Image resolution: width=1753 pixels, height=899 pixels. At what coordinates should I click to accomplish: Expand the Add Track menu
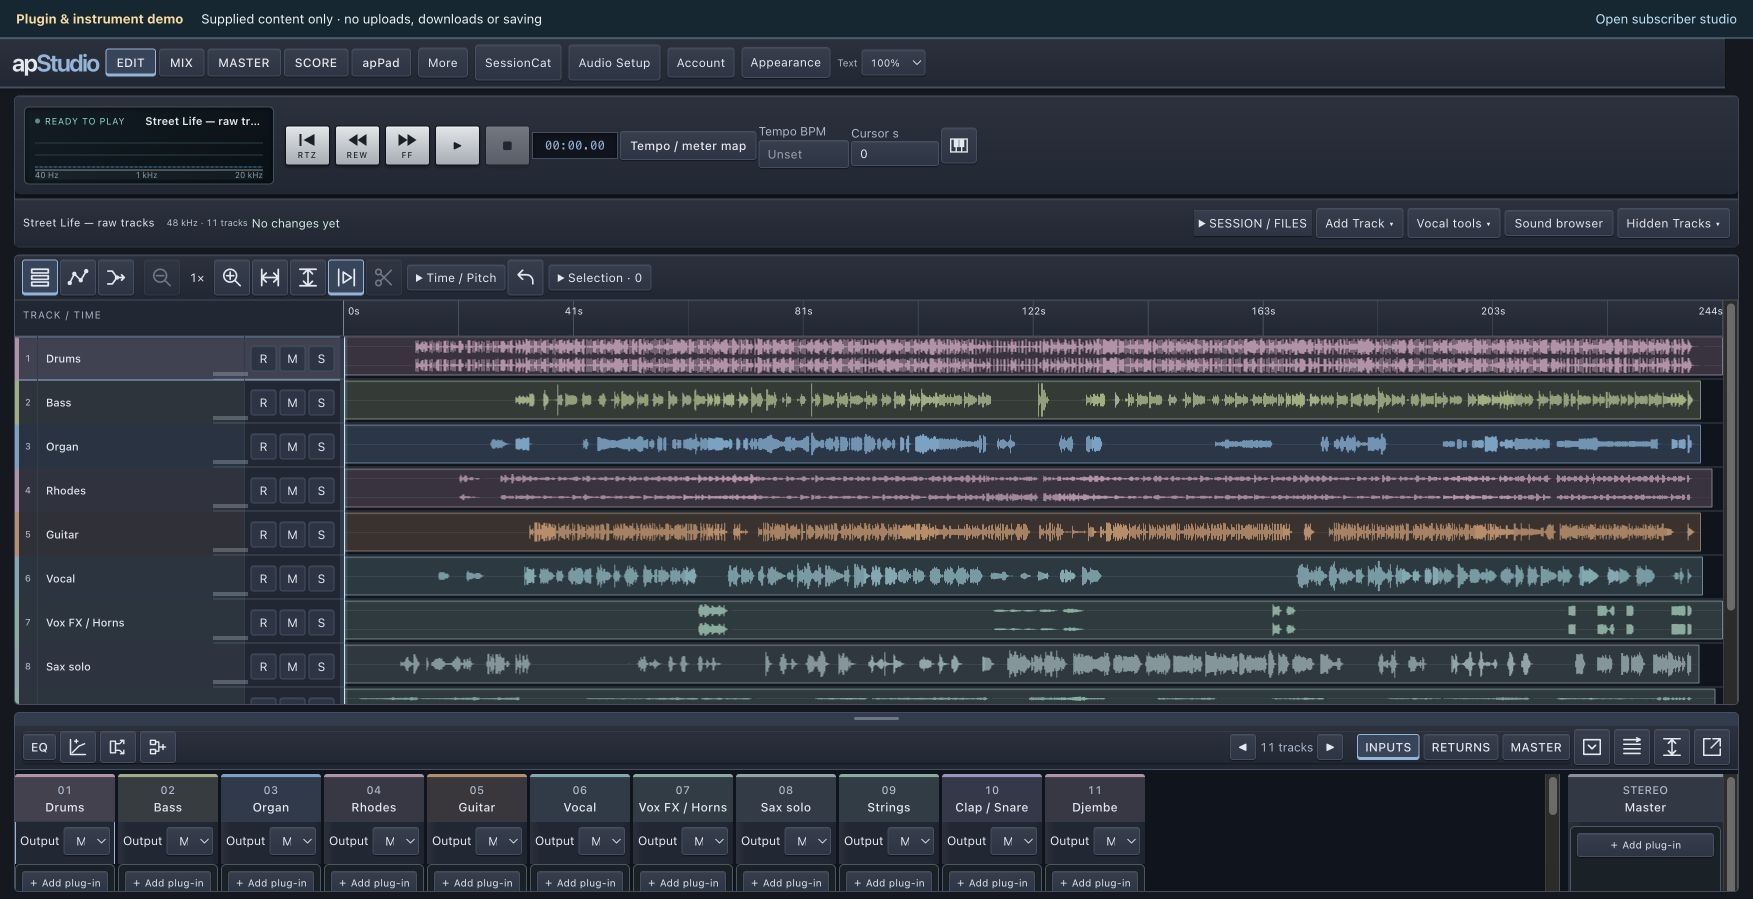click(x=1359, y=223)
